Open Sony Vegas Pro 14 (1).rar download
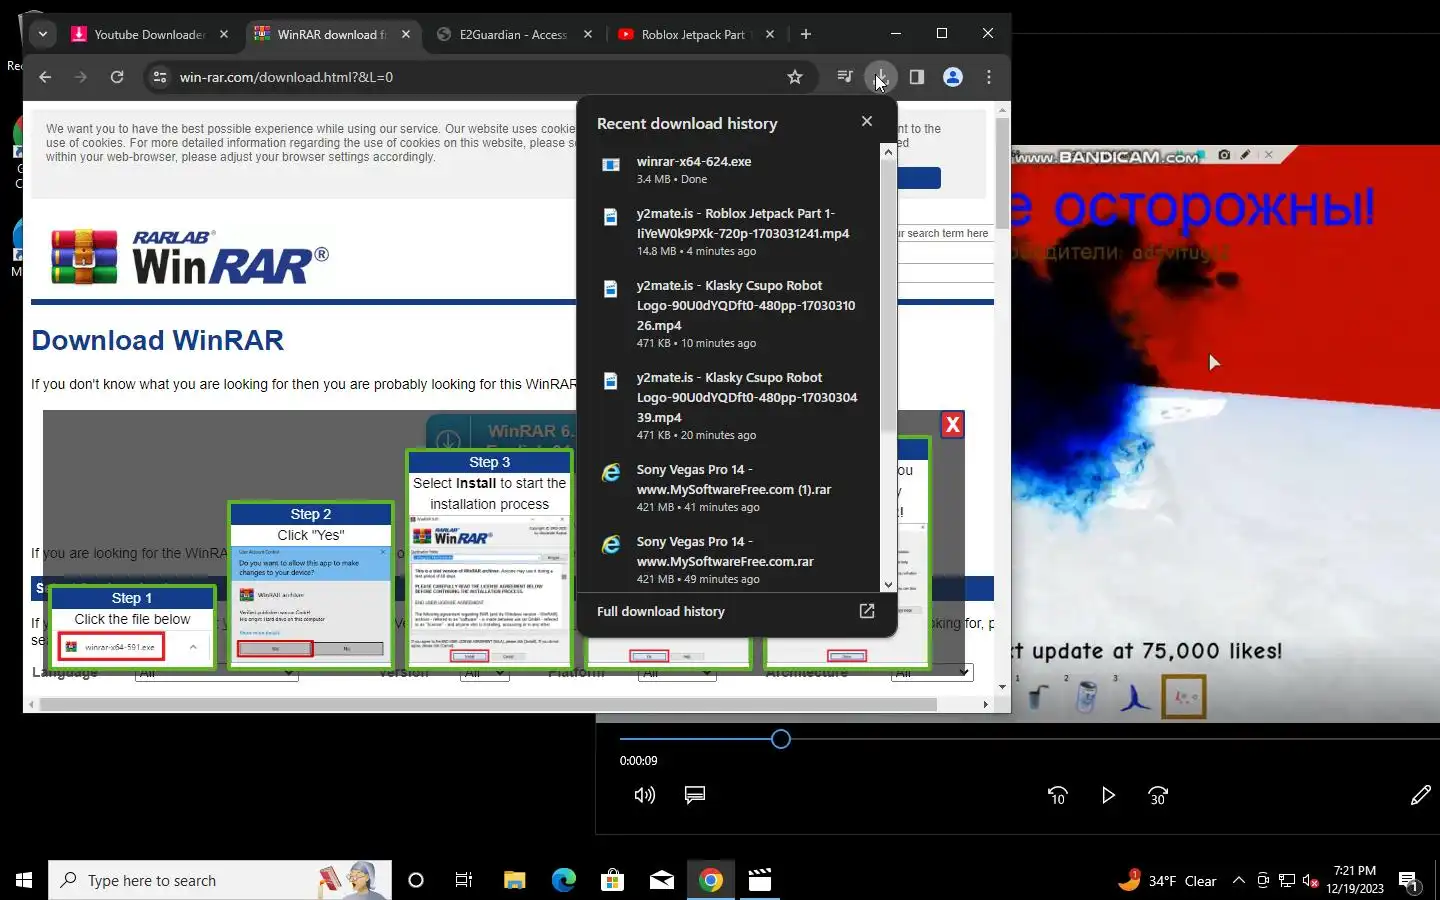The height and width of the screenshot is (900, 1440). coord(730,488)
